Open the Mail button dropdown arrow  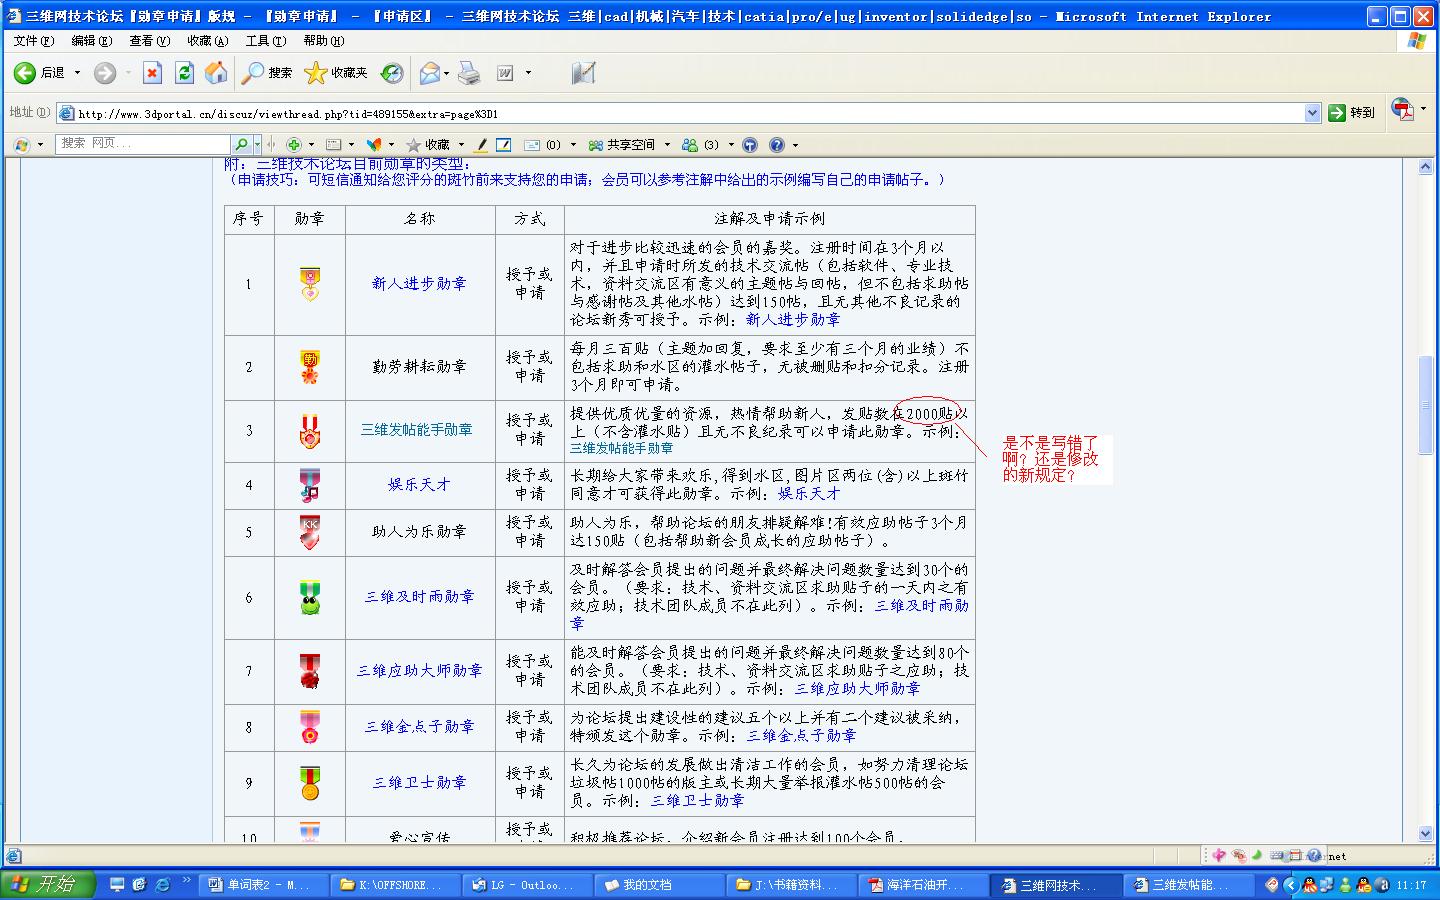click(447, 73)
